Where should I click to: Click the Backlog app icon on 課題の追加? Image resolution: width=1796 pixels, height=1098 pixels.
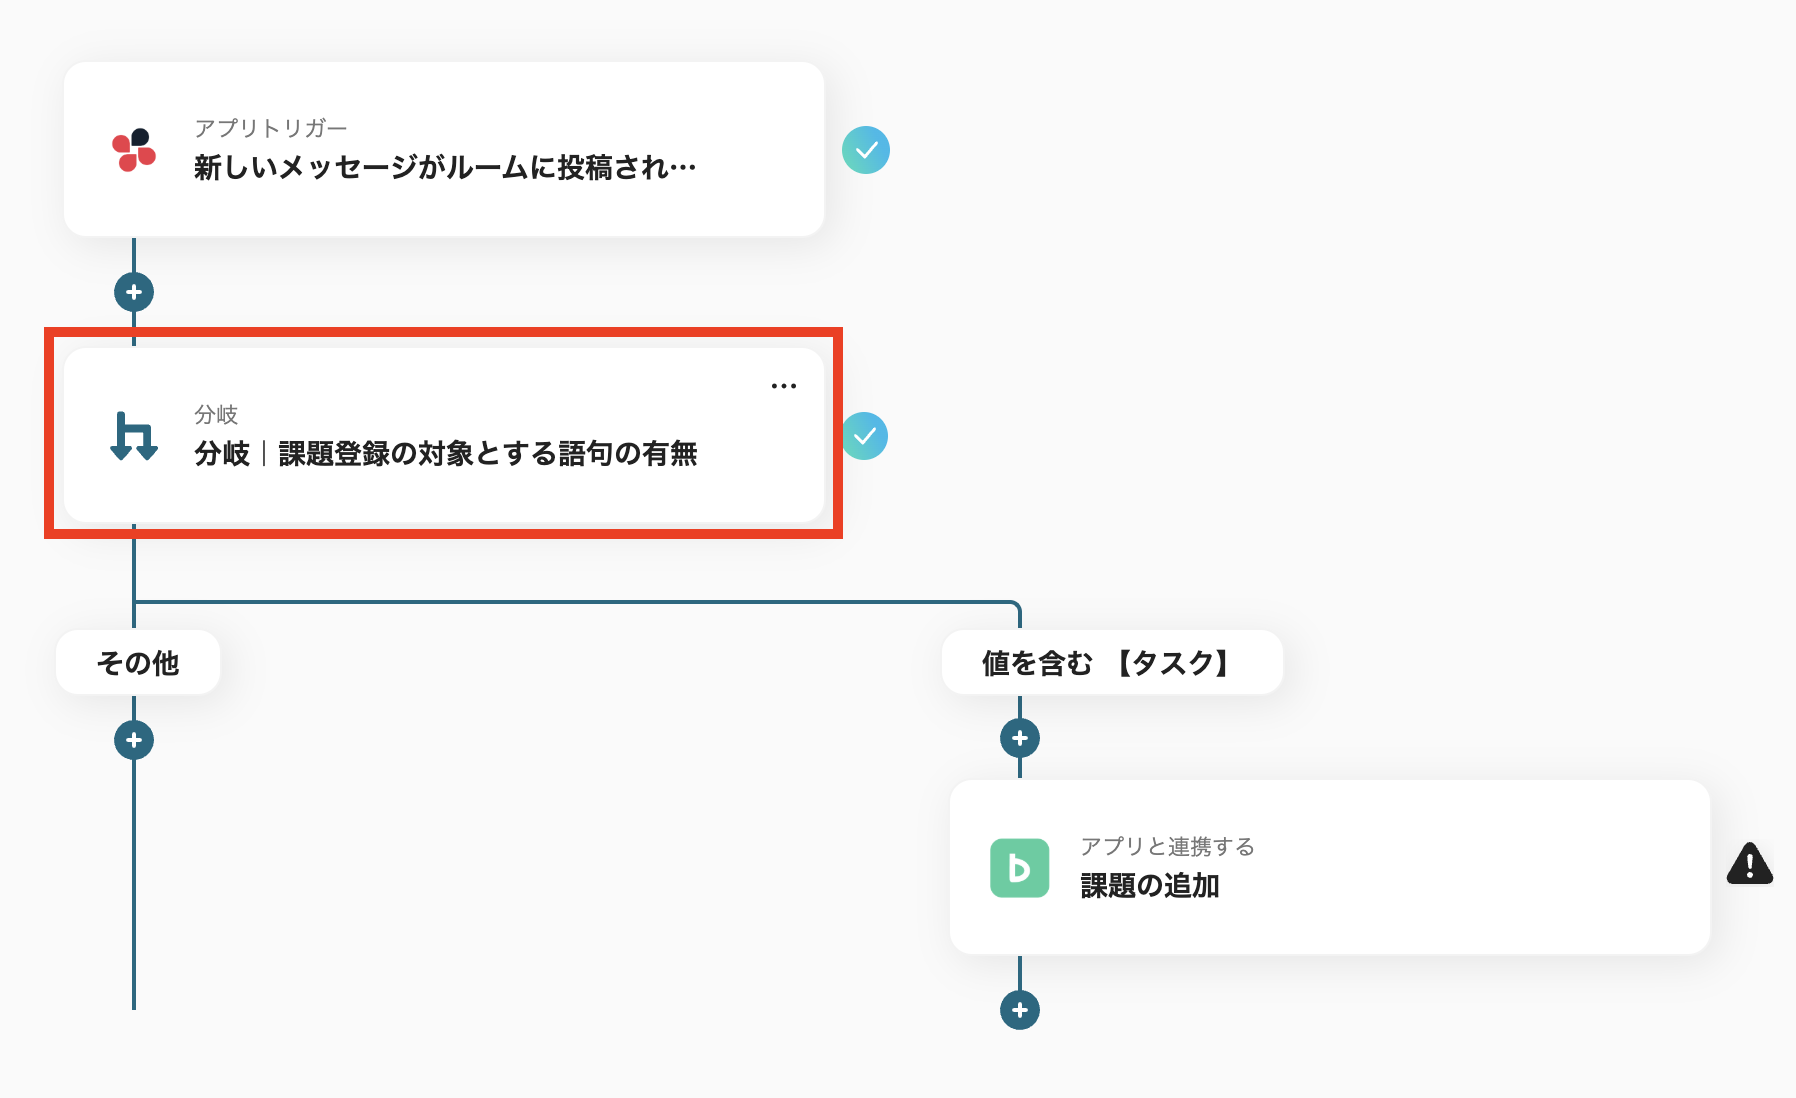tap(1018, 866)
